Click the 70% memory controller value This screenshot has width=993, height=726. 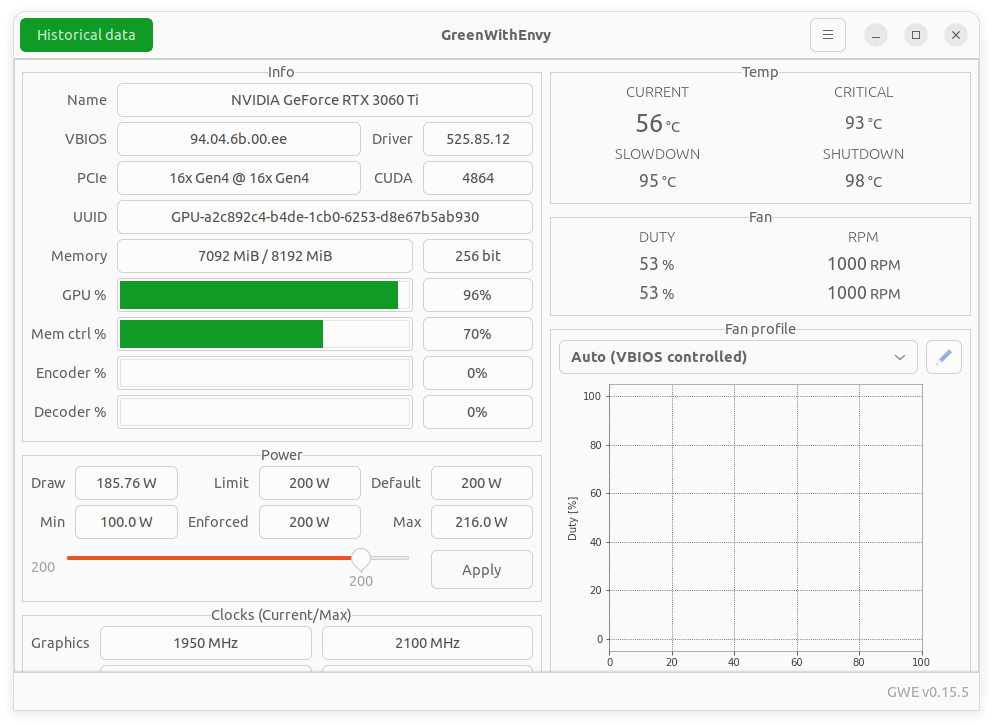point(478,334)
